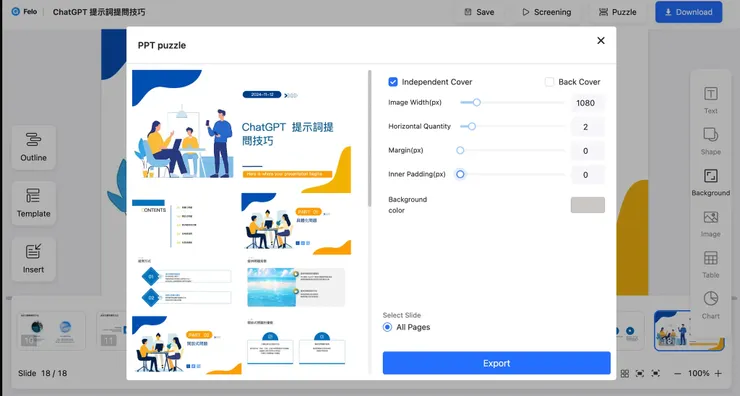Save the presentation

pyautogui.click(x=479, y=12)
